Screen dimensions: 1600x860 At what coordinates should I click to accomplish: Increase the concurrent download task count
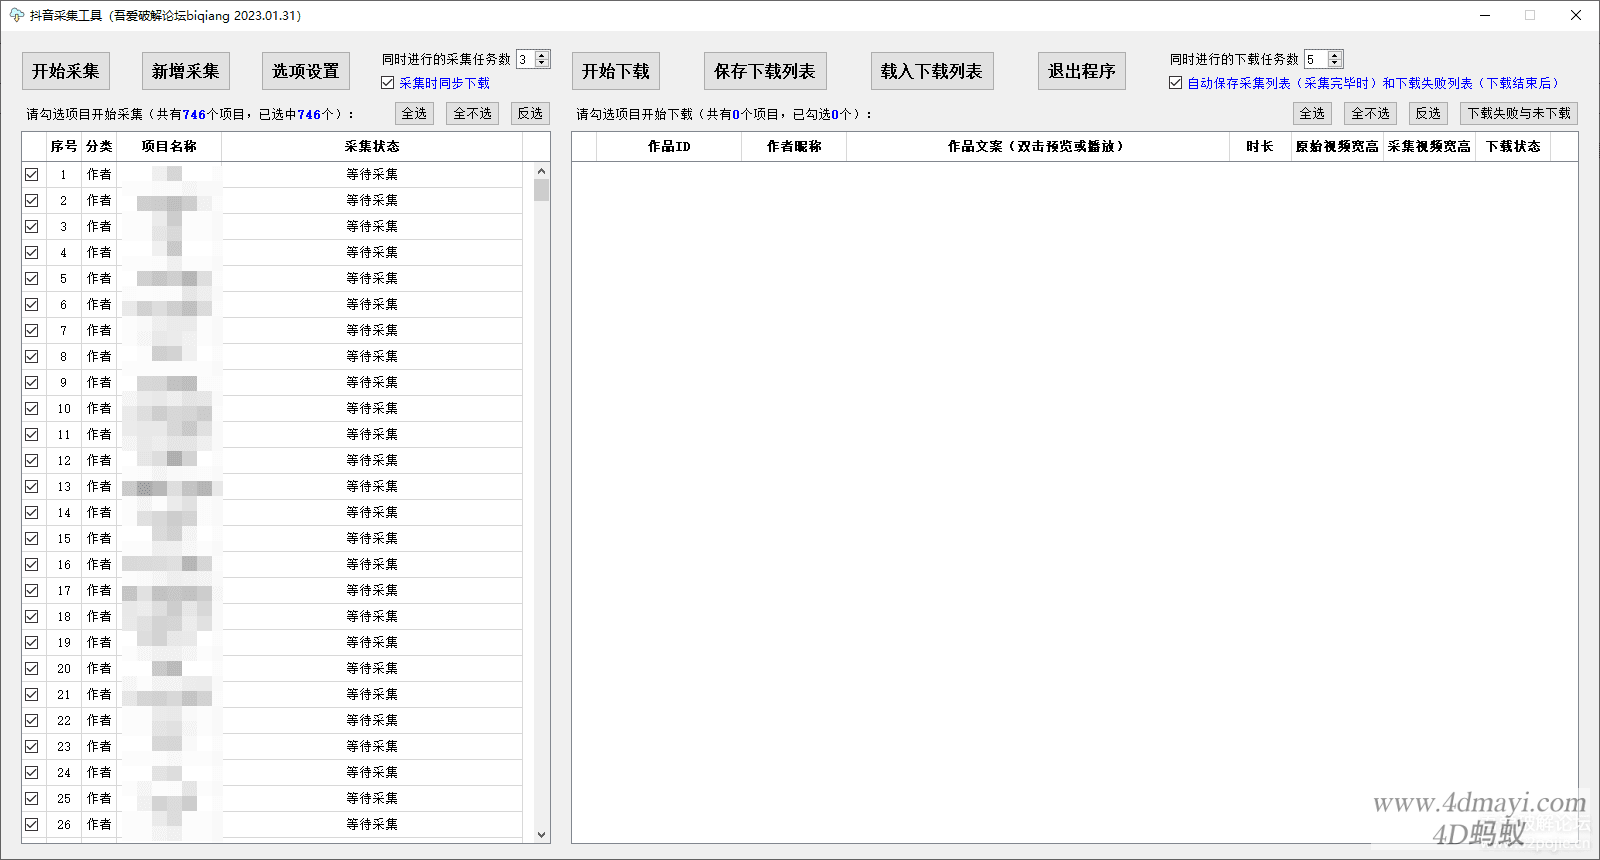(1335, 56)
